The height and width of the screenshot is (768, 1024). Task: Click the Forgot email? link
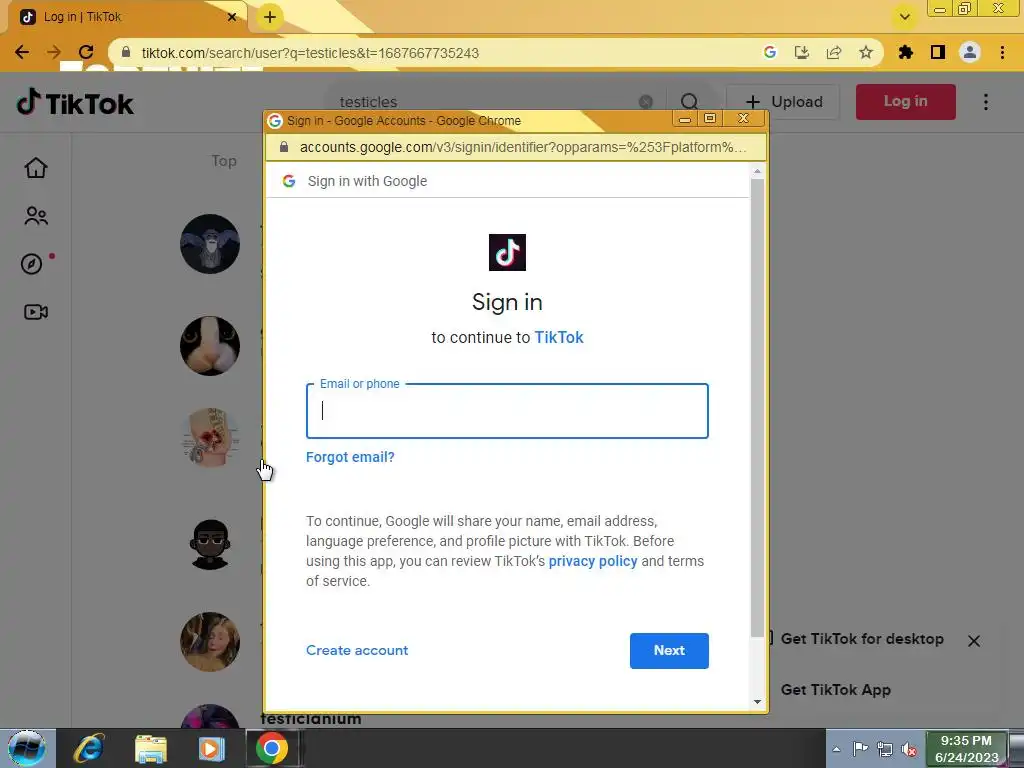coord(350,457)
